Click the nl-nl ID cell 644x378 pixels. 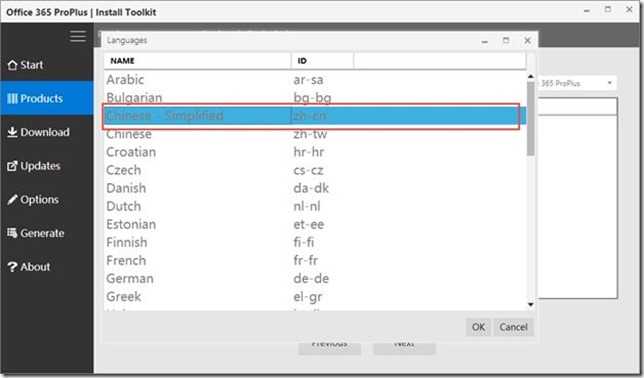[307, 206]
